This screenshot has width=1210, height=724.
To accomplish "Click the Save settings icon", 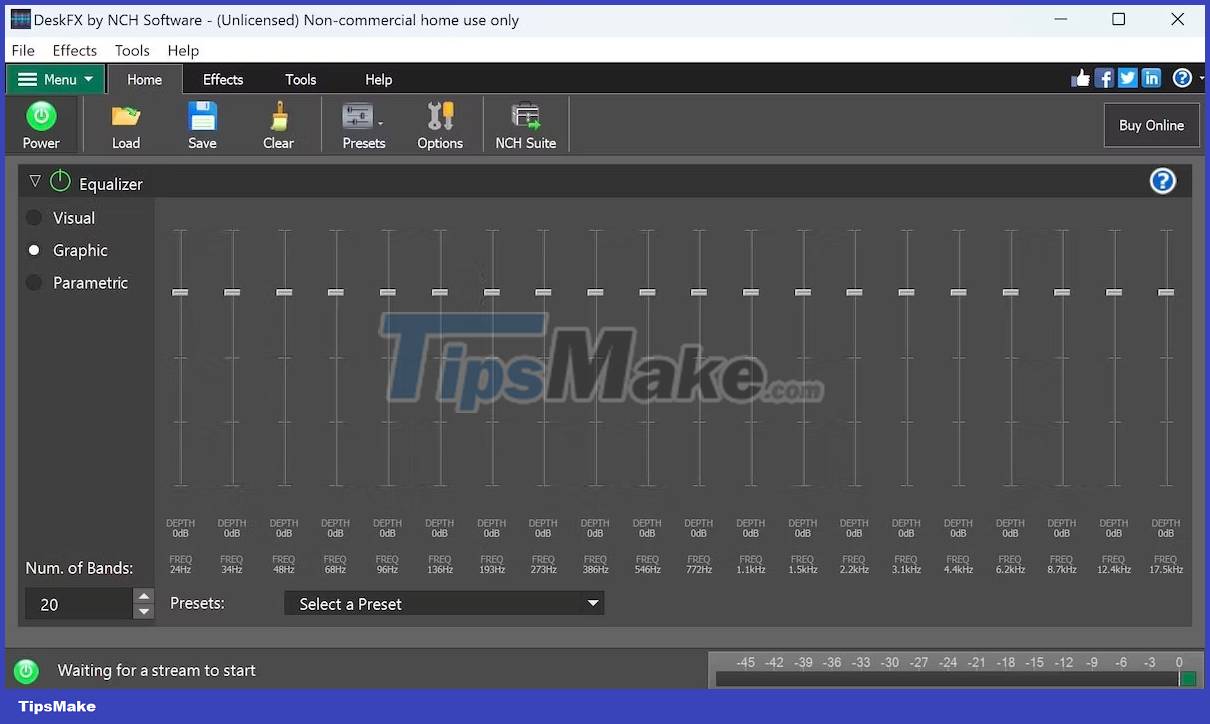I will tap(202, 122).
